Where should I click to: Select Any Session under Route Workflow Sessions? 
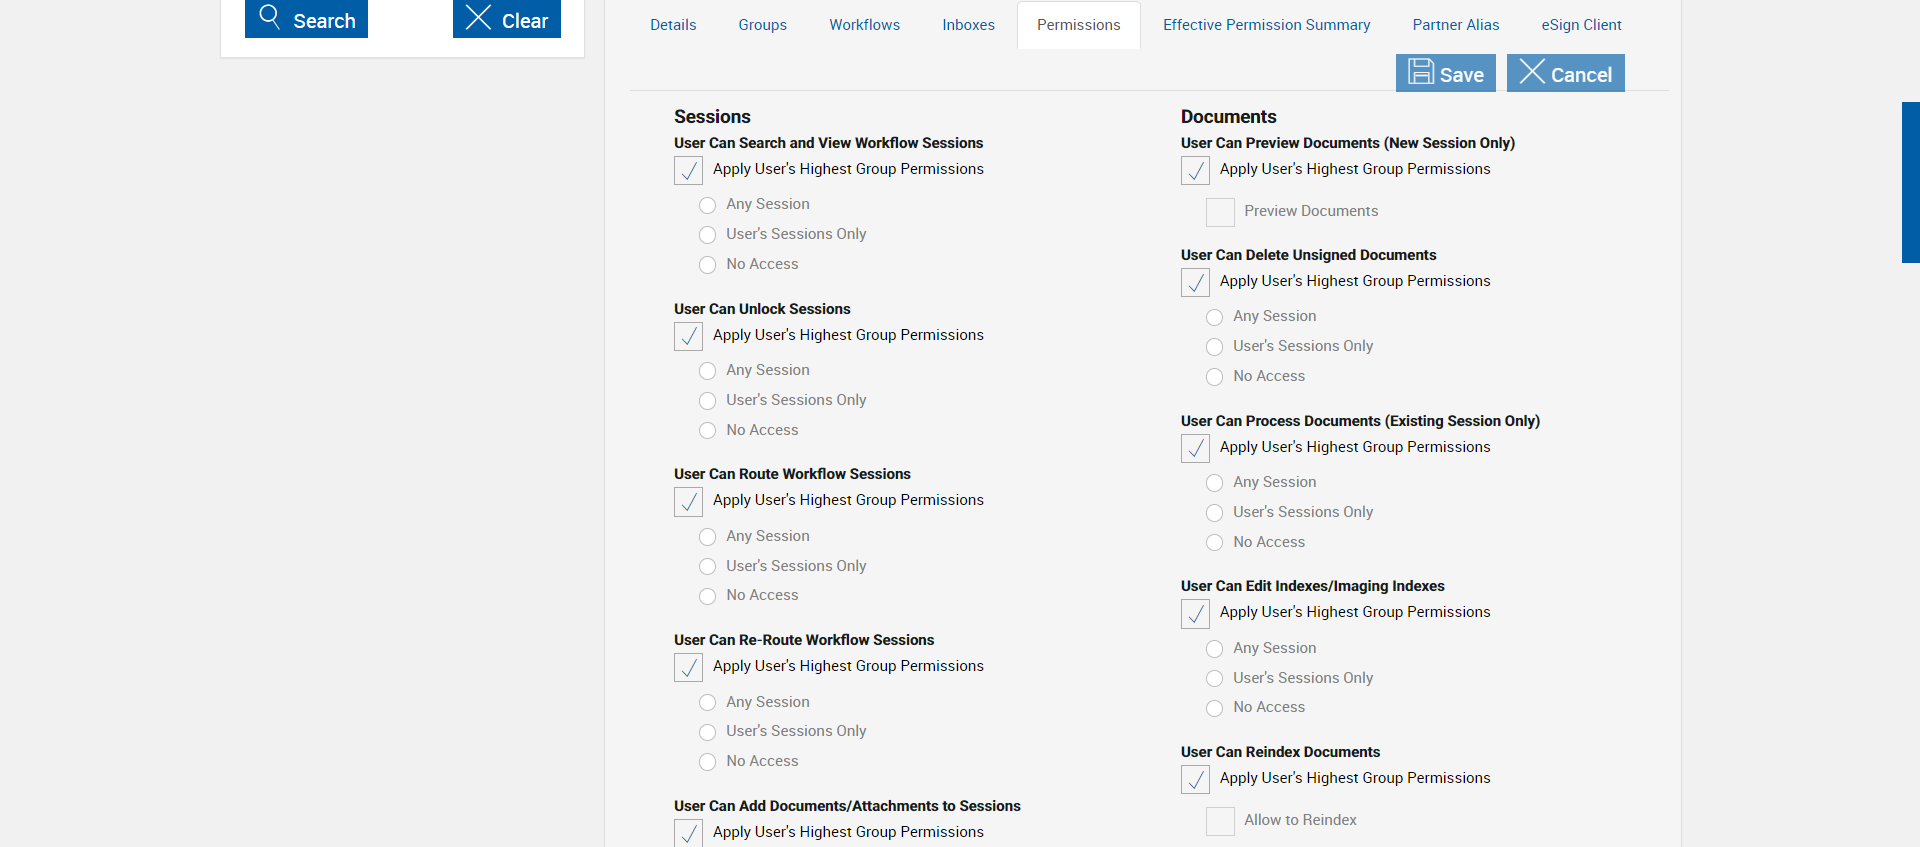[x=708, y=537]
